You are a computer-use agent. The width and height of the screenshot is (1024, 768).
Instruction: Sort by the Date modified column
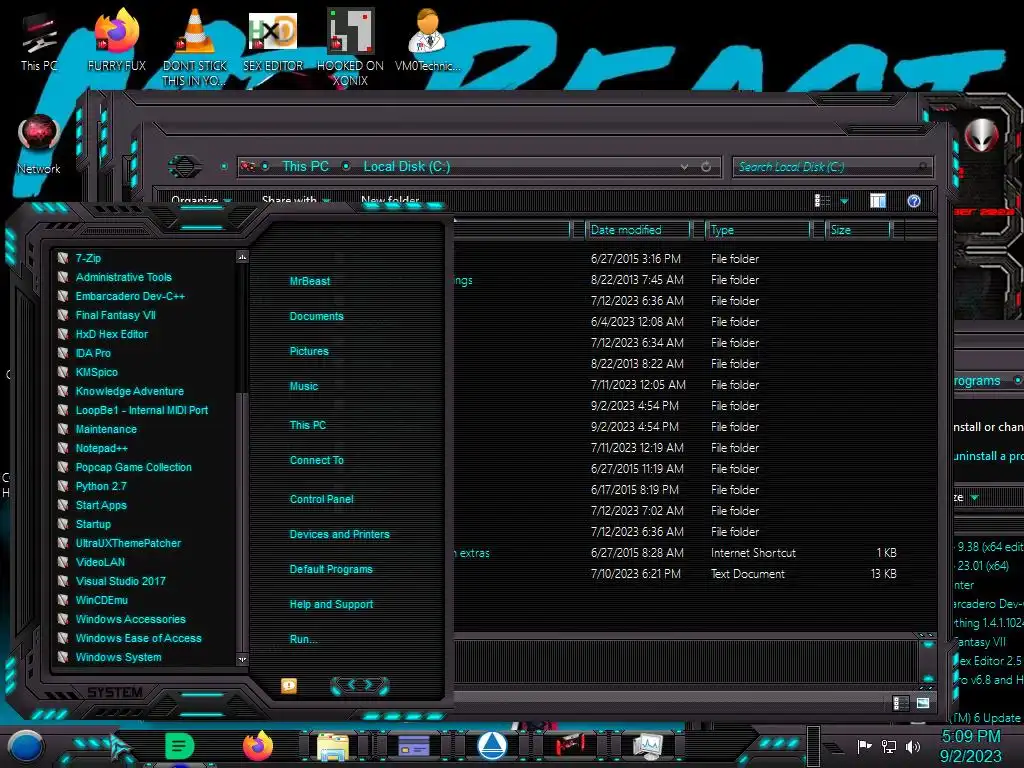pyautogui.click(x=637, y=230)
